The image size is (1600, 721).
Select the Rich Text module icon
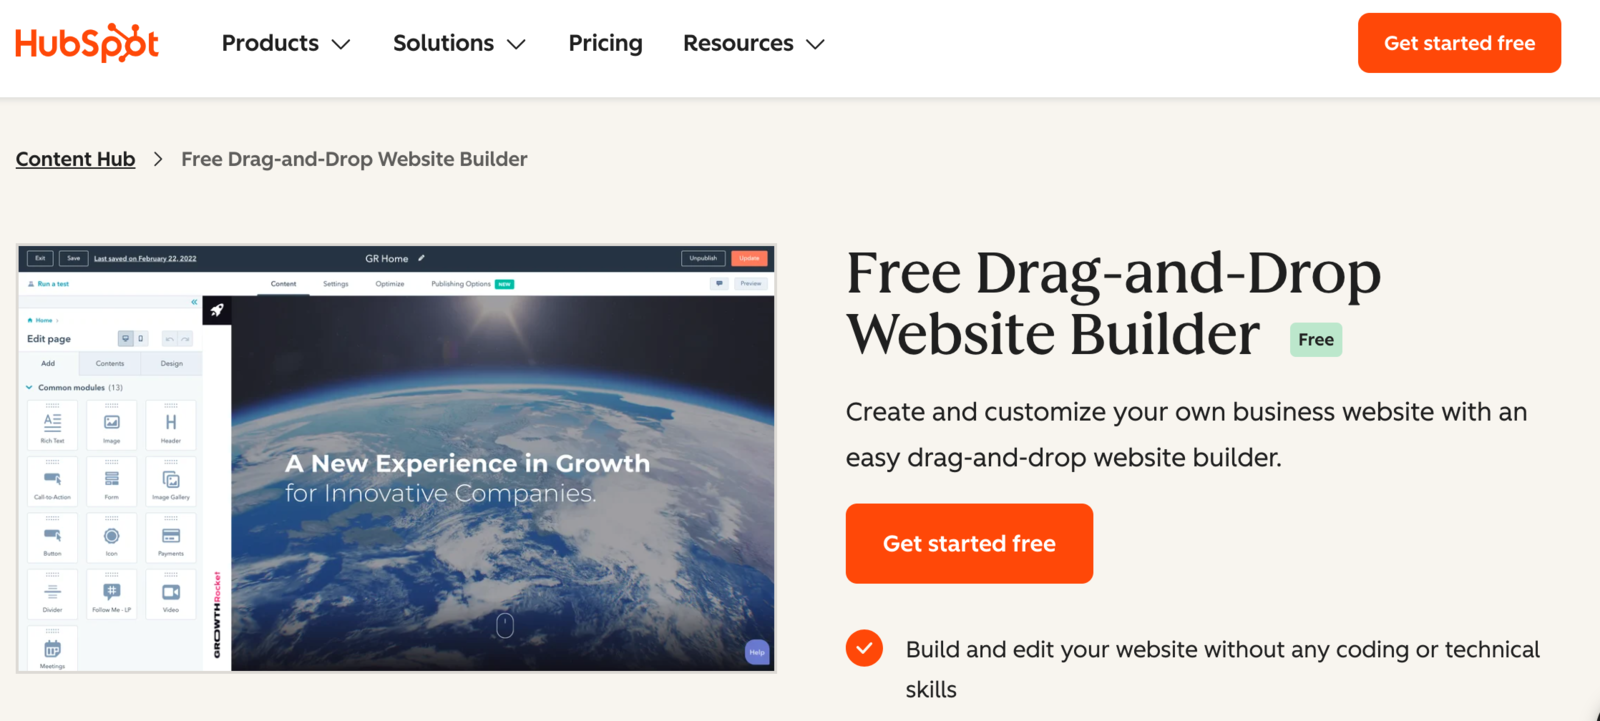(52, 424)
